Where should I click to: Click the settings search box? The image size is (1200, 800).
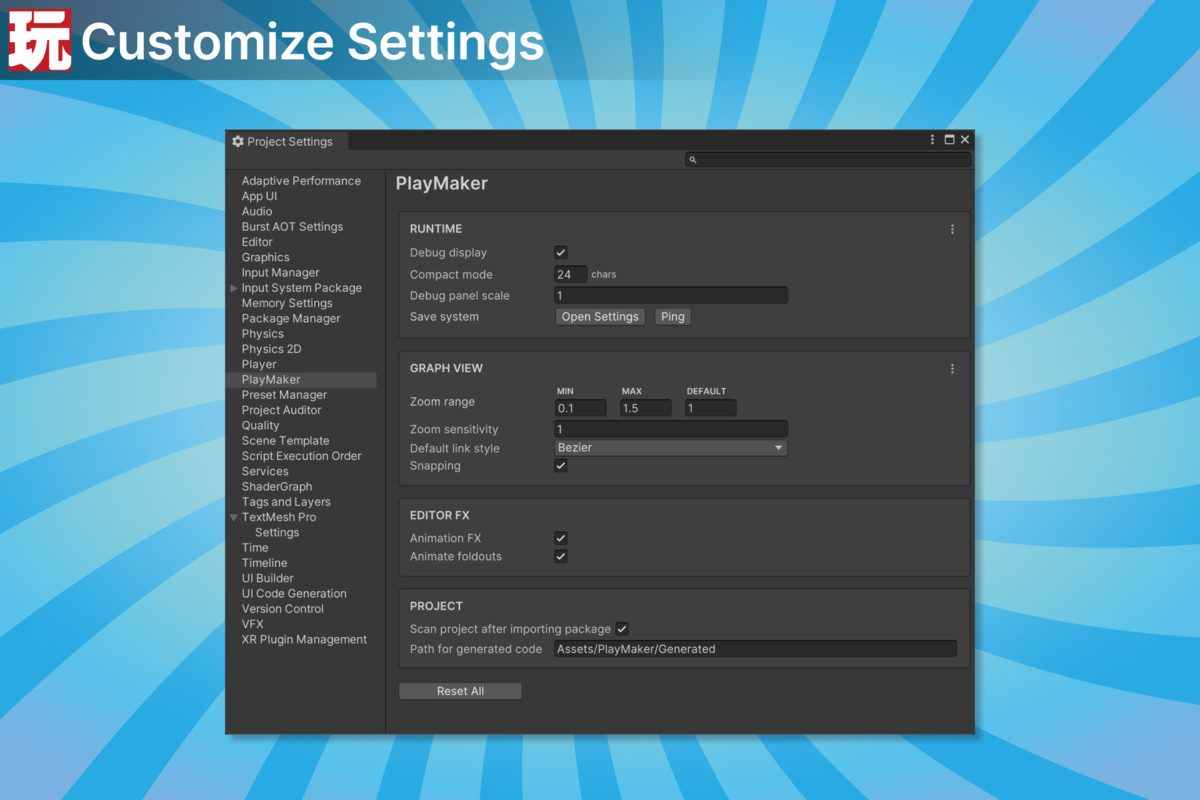pos(828,160)
